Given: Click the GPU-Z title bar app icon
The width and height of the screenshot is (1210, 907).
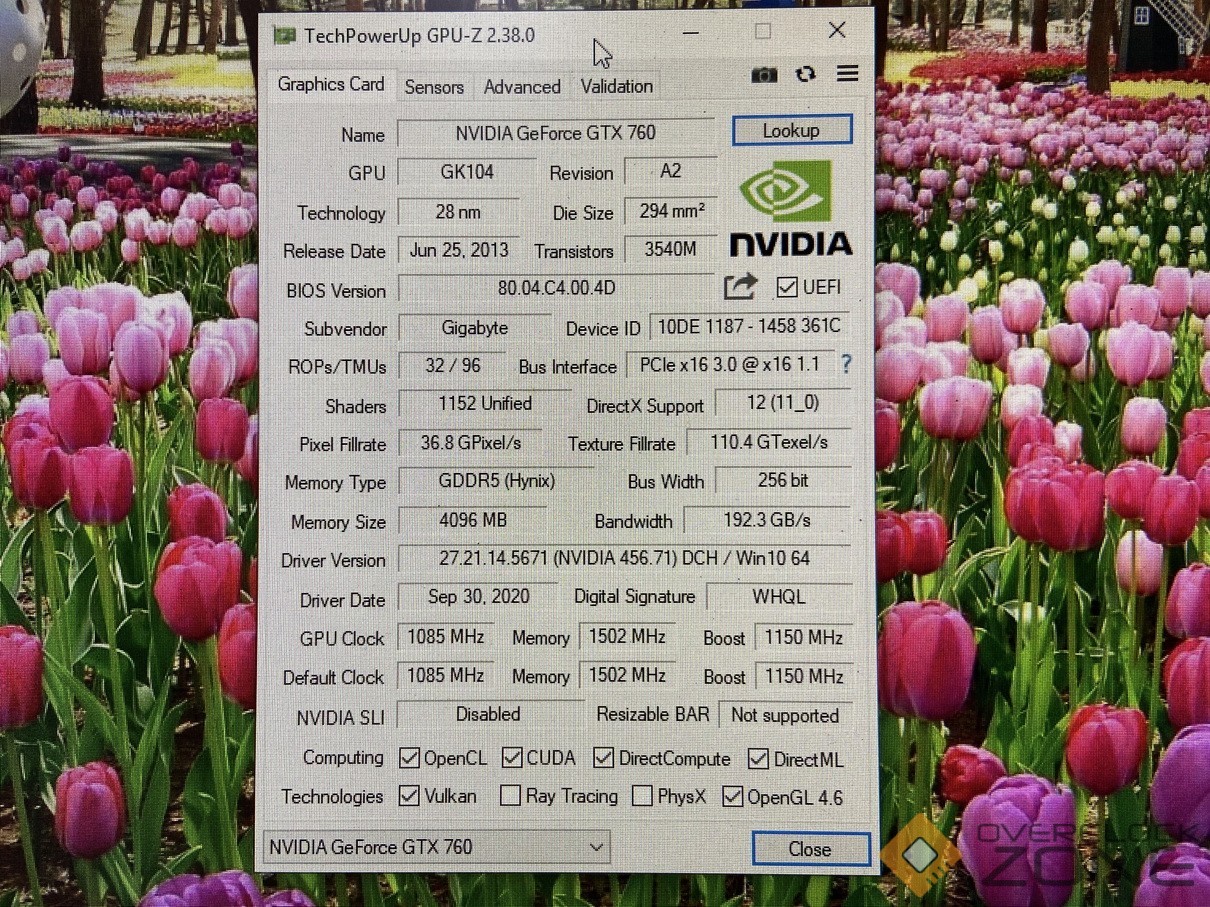Looking at the screenshot, I should point(285,36).
